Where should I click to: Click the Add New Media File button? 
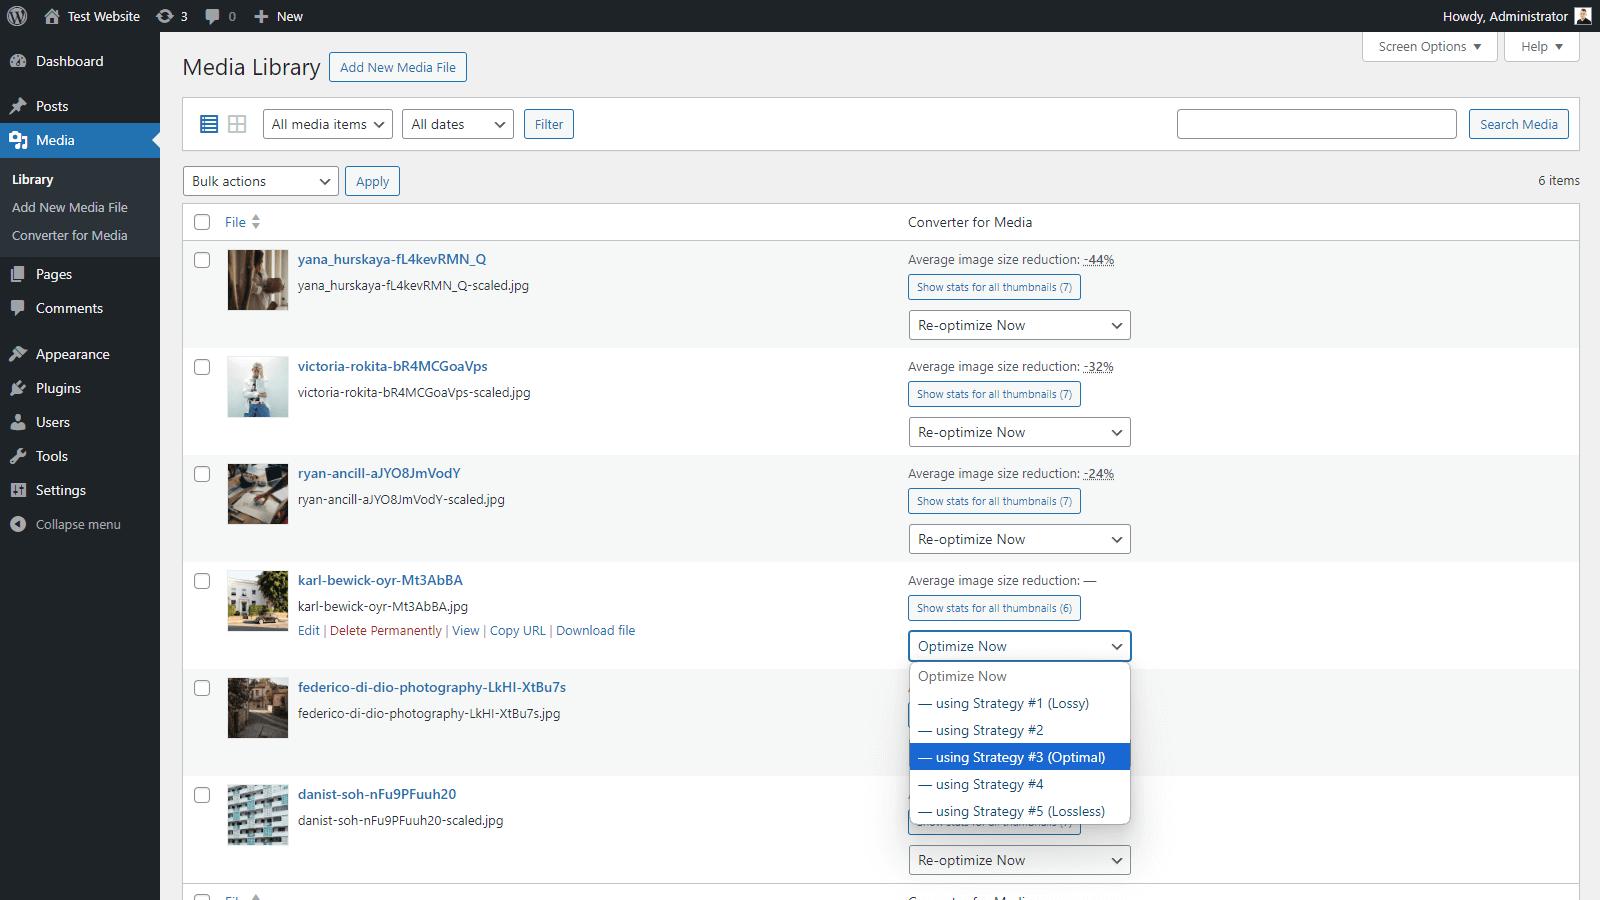[397, 67]
